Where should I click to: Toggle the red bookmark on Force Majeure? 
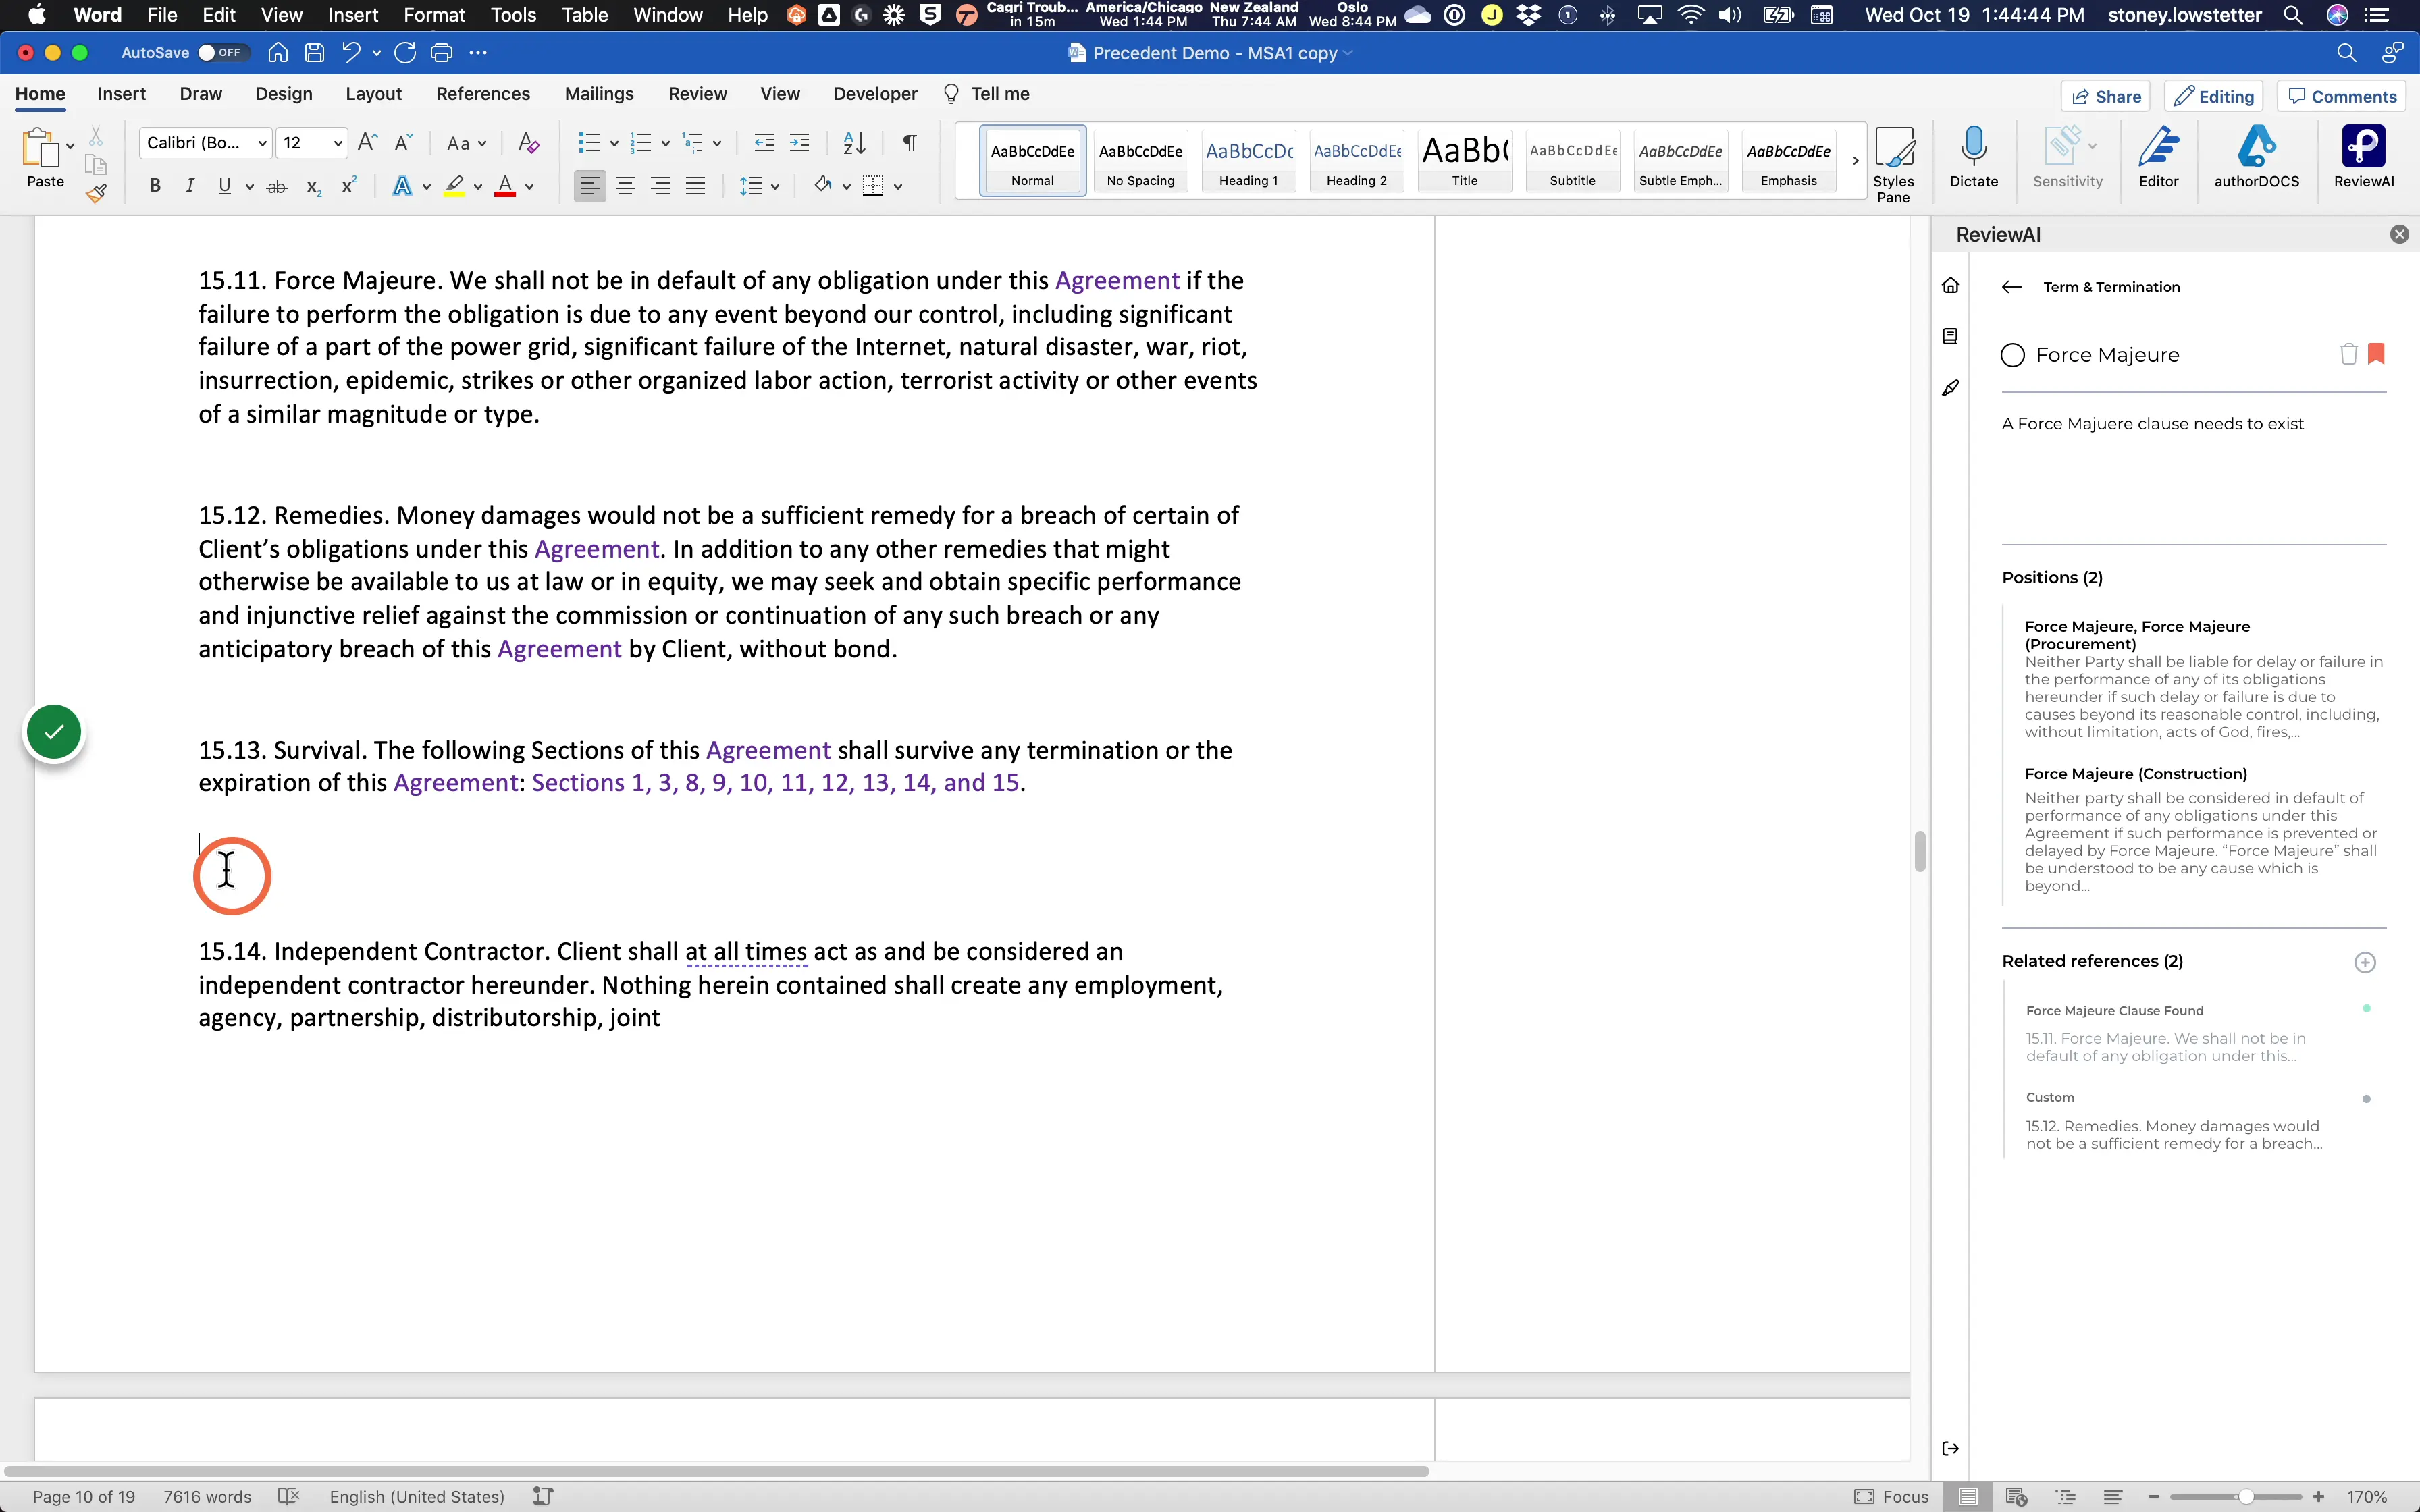[x=2377, y=353]
